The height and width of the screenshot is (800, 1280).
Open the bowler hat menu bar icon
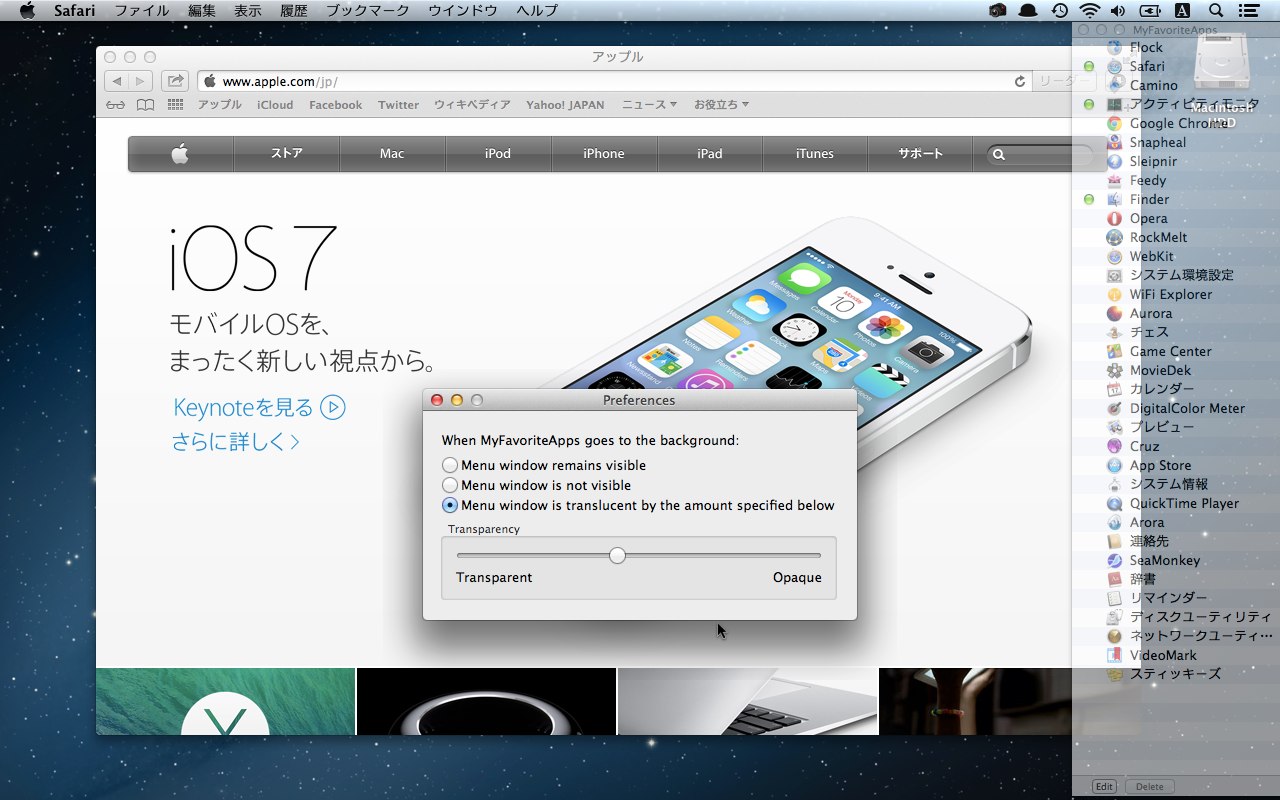pos(1028,11)
